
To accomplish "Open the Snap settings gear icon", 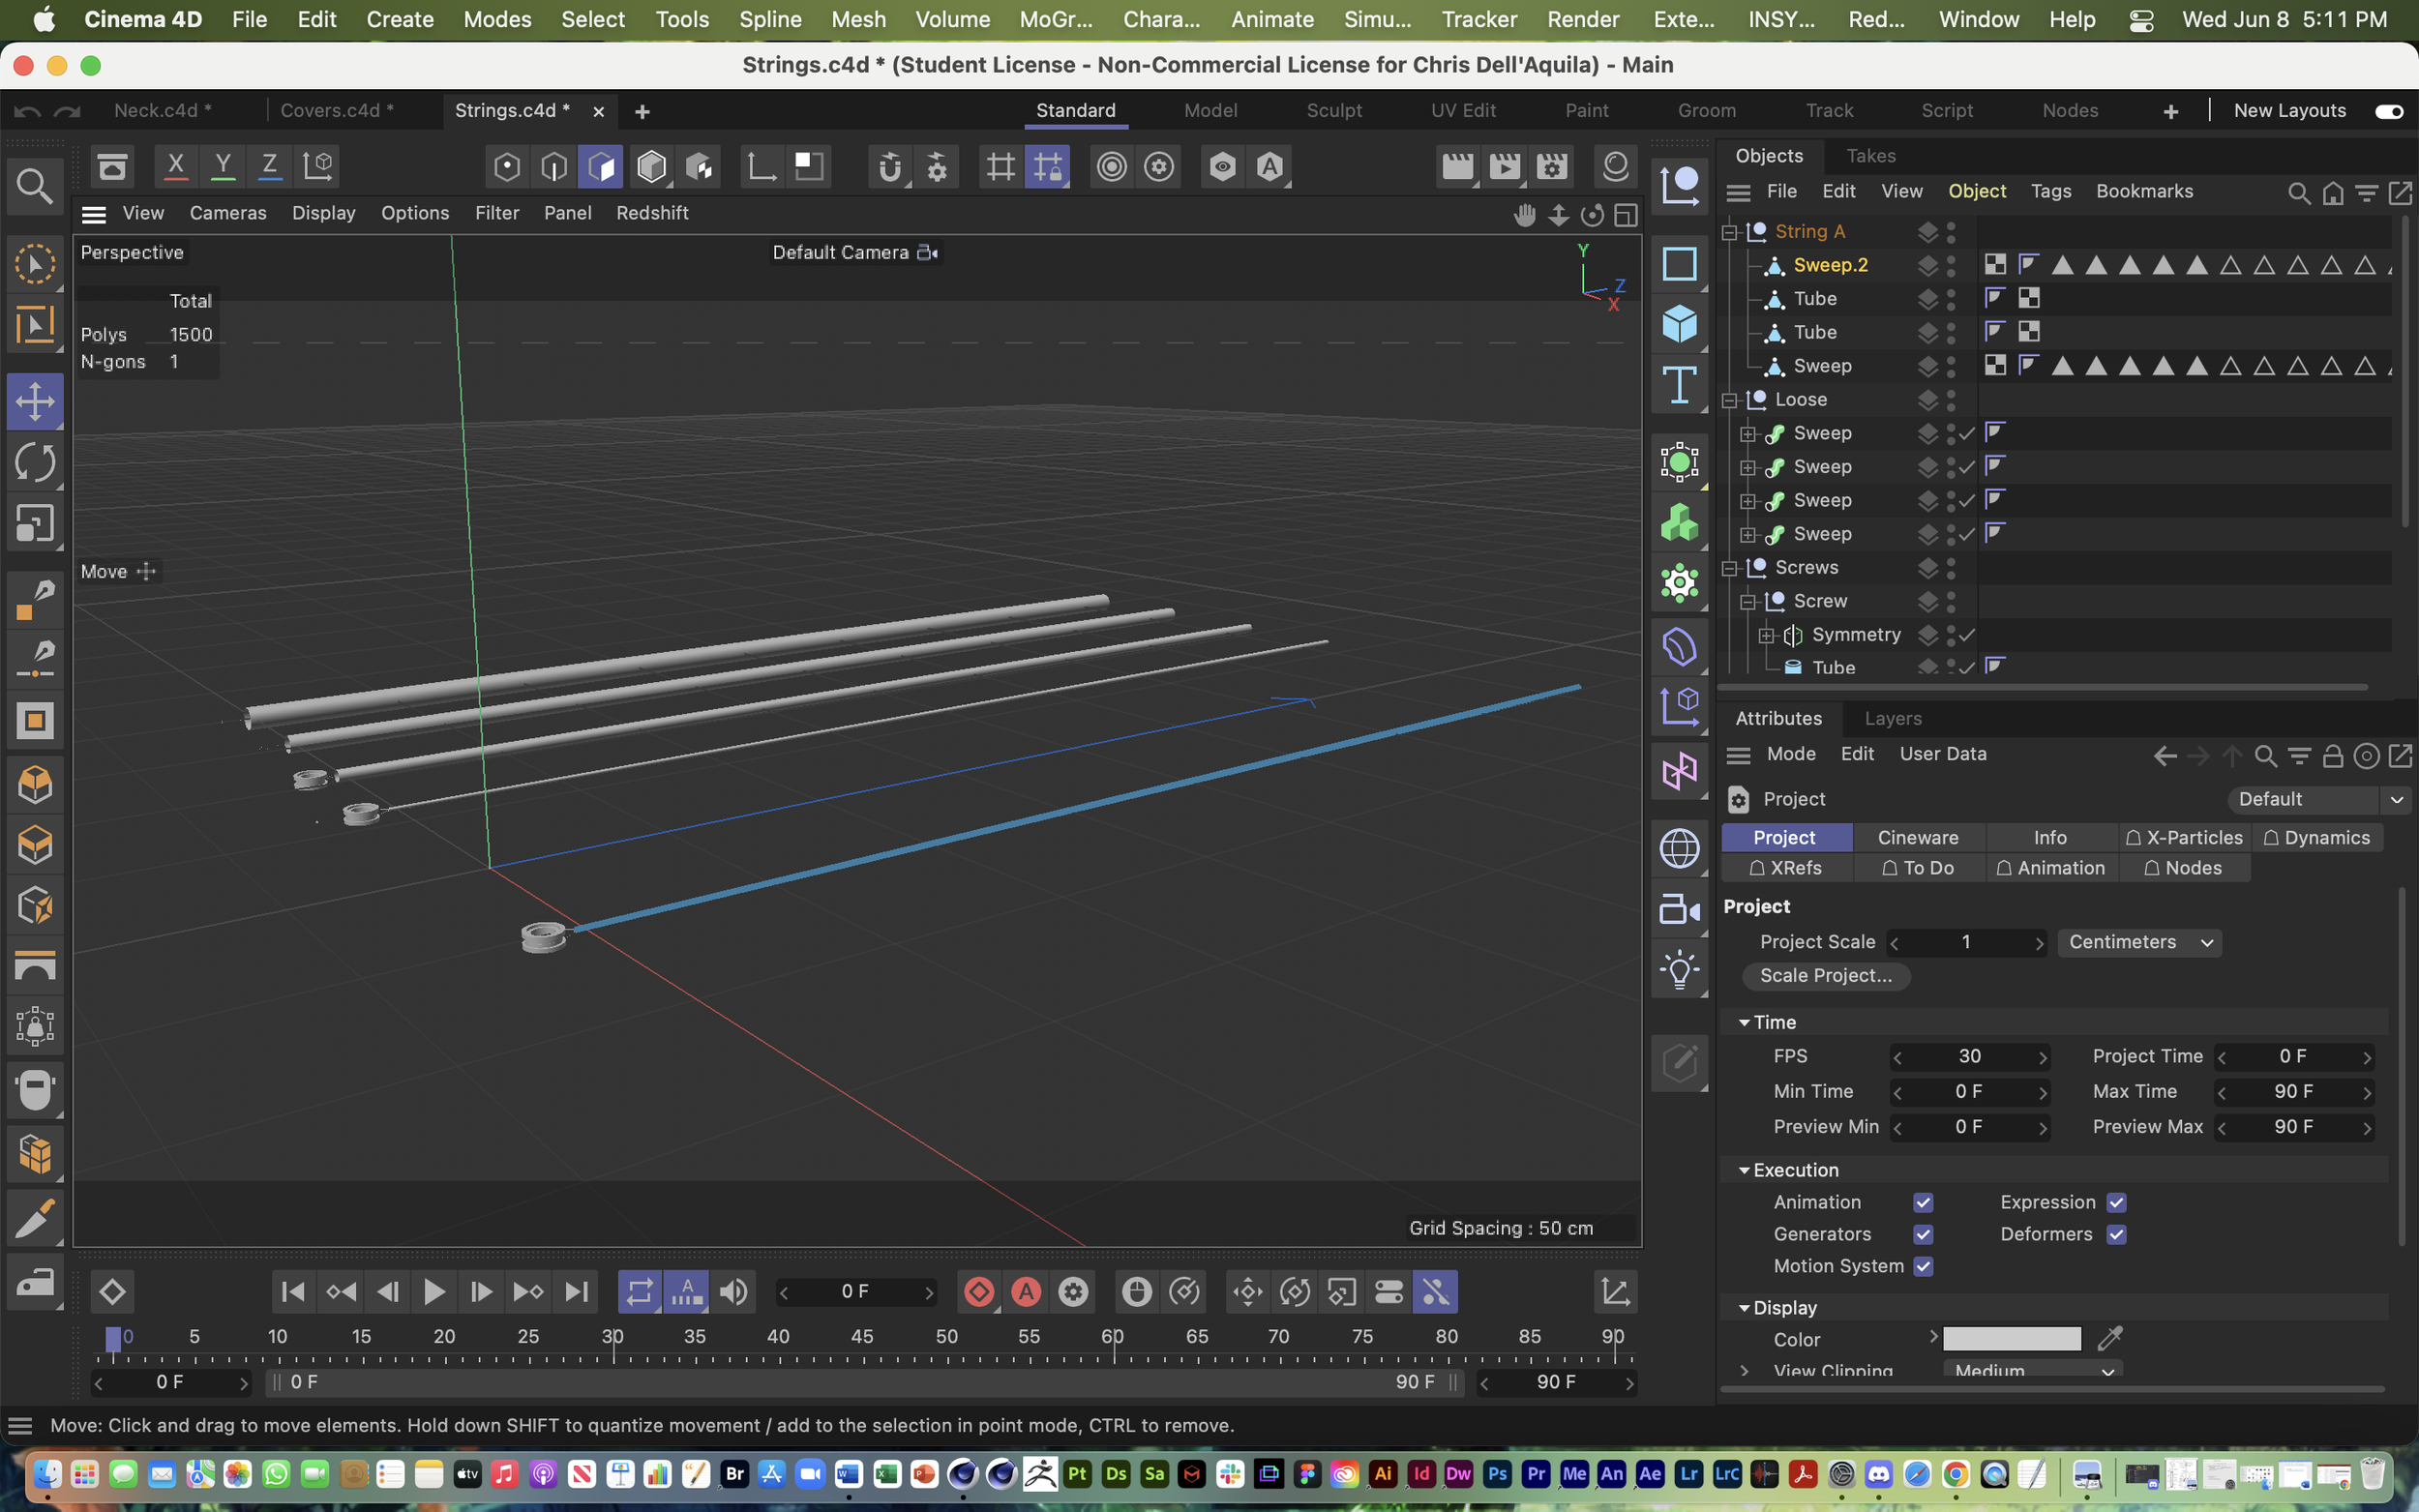I will coord(937,167).
